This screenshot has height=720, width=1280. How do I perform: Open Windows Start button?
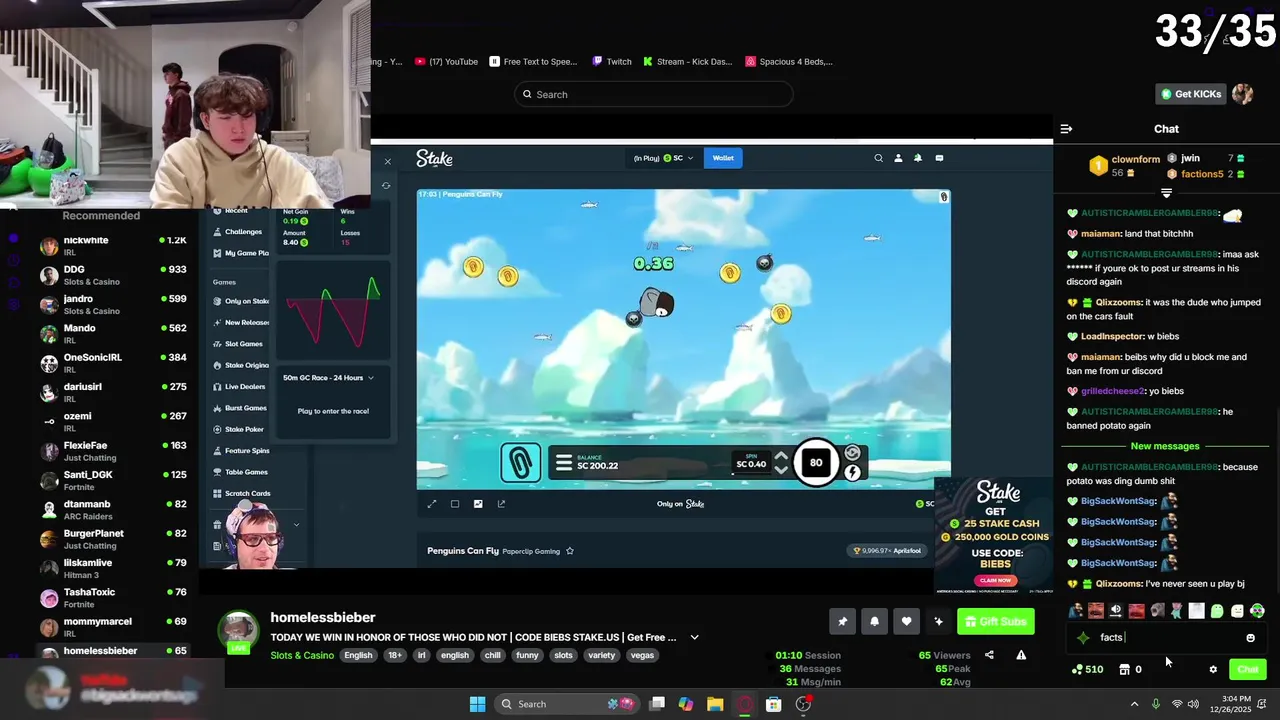coord(477,704)
